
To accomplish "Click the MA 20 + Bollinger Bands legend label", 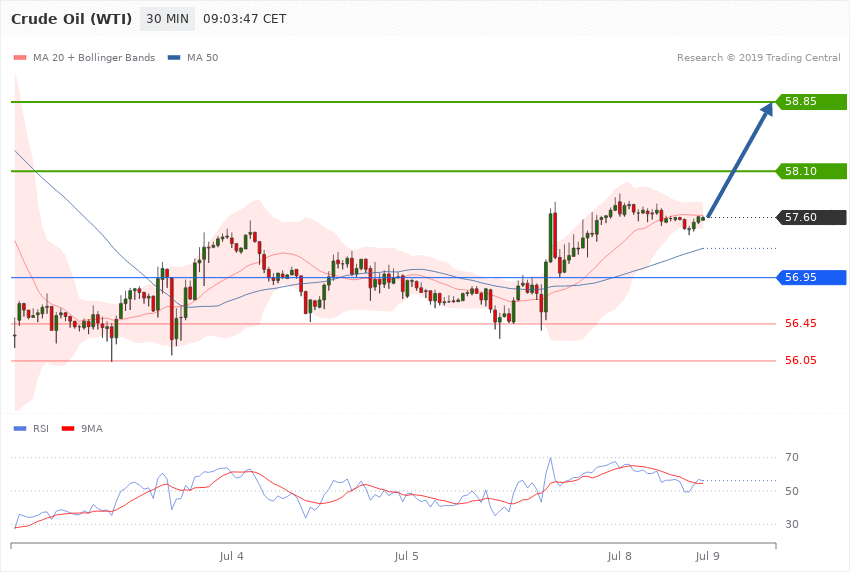I will pyautogui.click(x=94, y=57).
